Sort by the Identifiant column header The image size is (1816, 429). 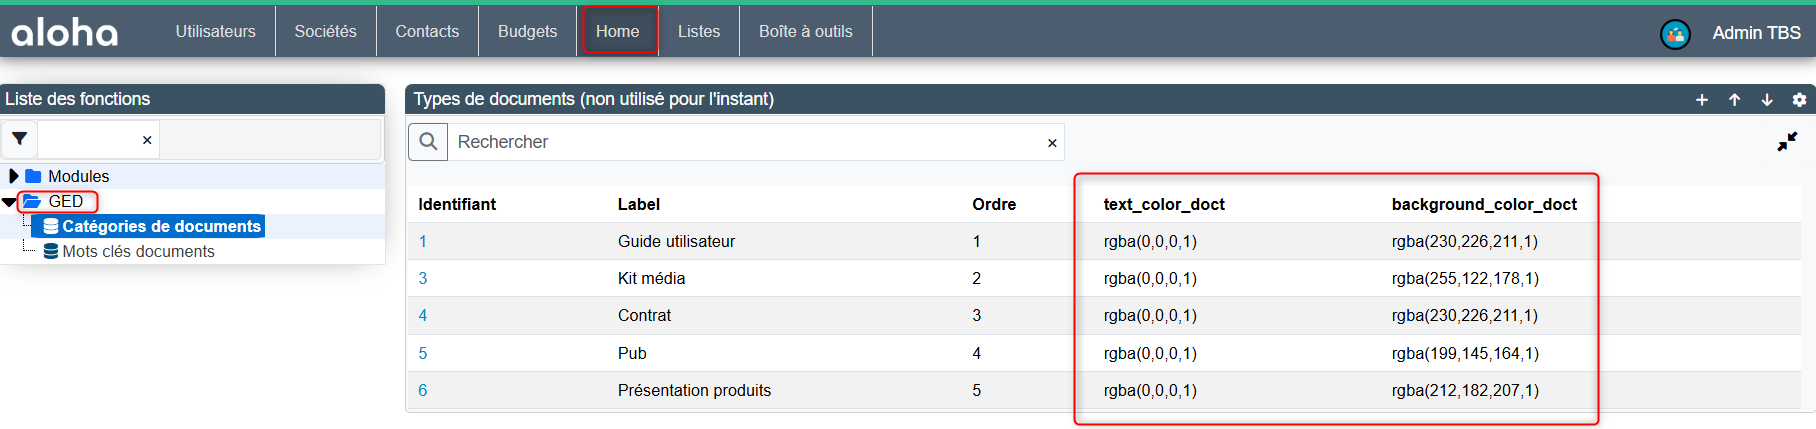pyautogui.click(x=457, y=204)
